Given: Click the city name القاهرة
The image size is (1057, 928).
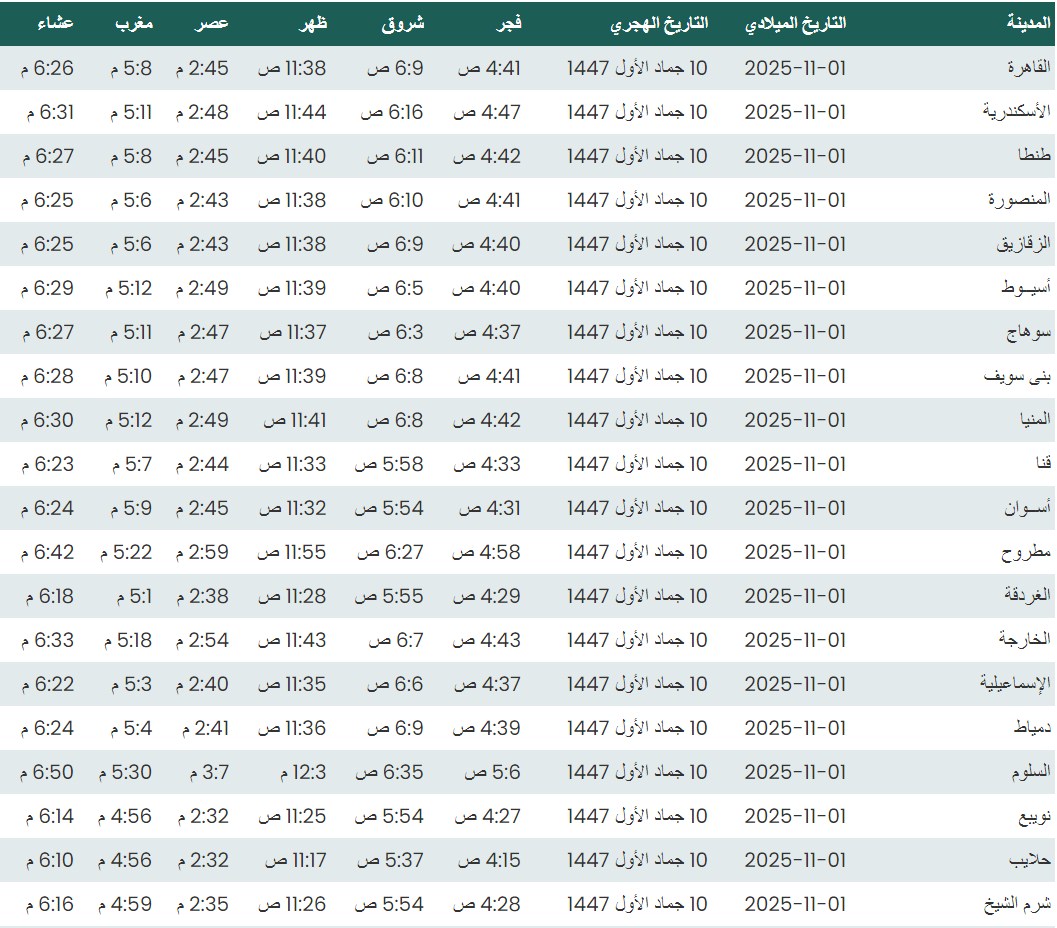Looking at the screenshot, I should click(x=1030, y=68).
